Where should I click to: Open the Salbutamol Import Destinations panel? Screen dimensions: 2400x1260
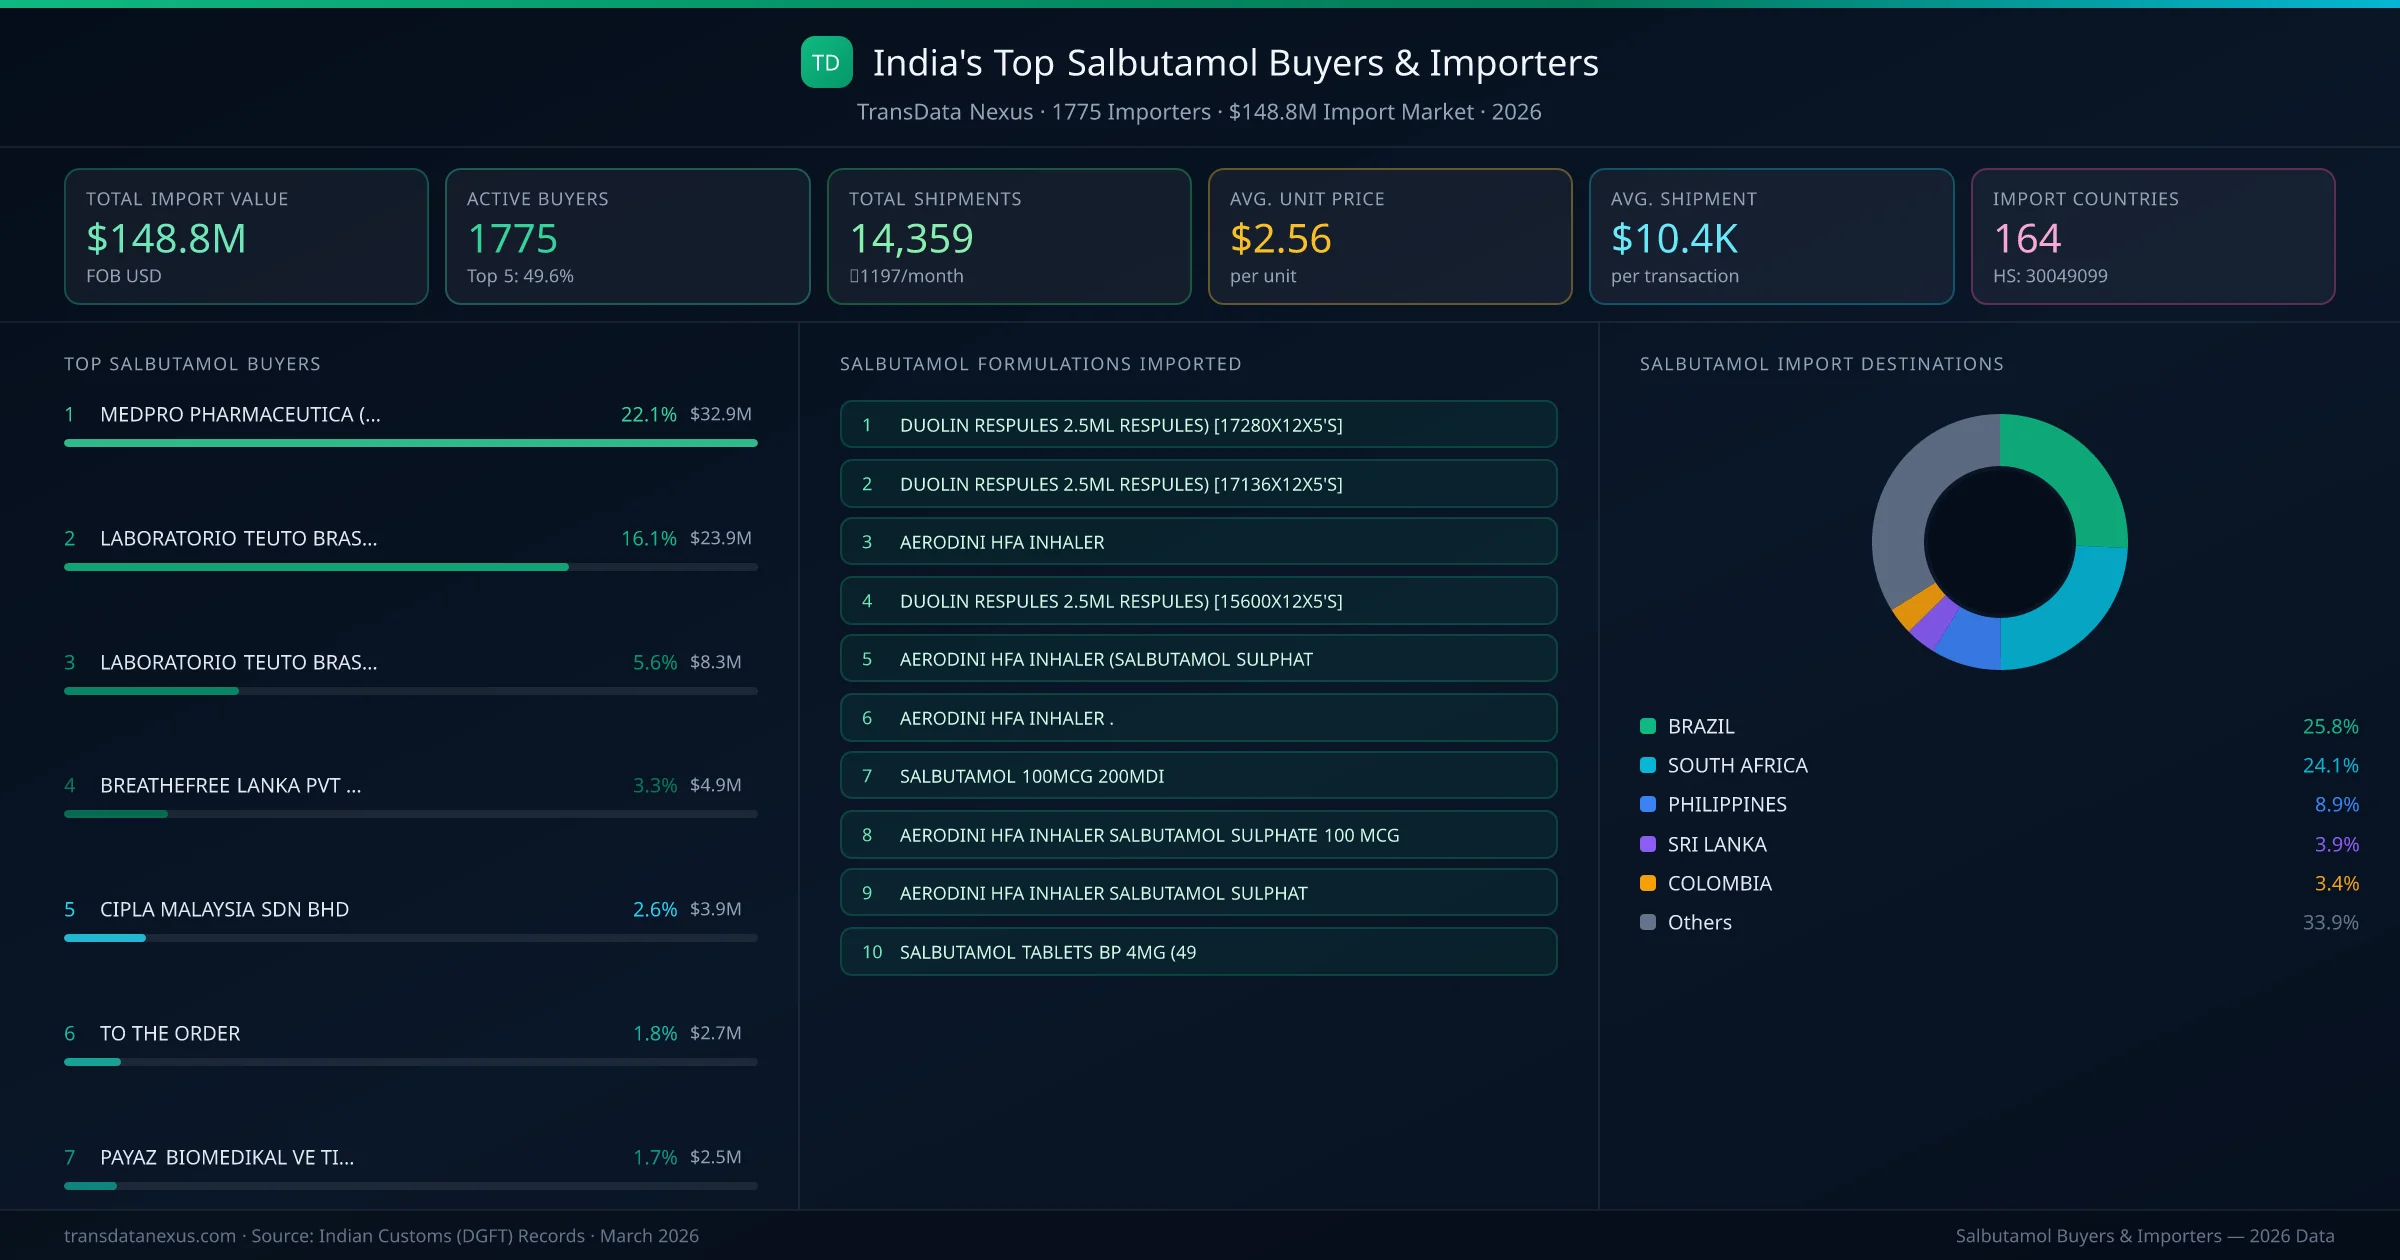(1822, 364)
